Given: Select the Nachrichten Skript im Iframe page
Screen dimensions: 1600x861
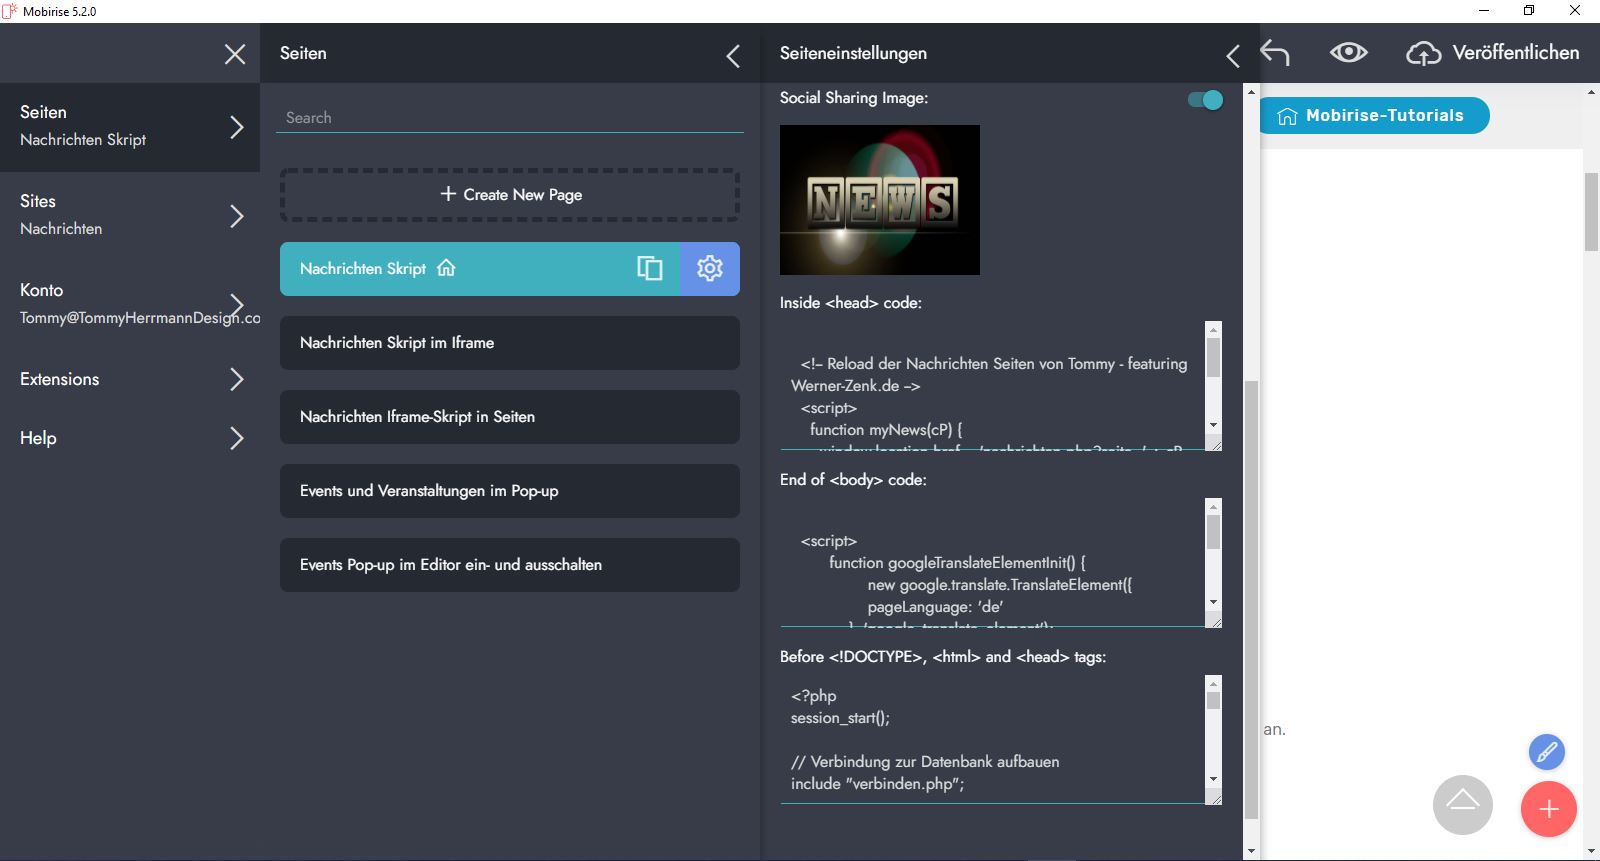Looking at the screenshot, I should [510, 343].
